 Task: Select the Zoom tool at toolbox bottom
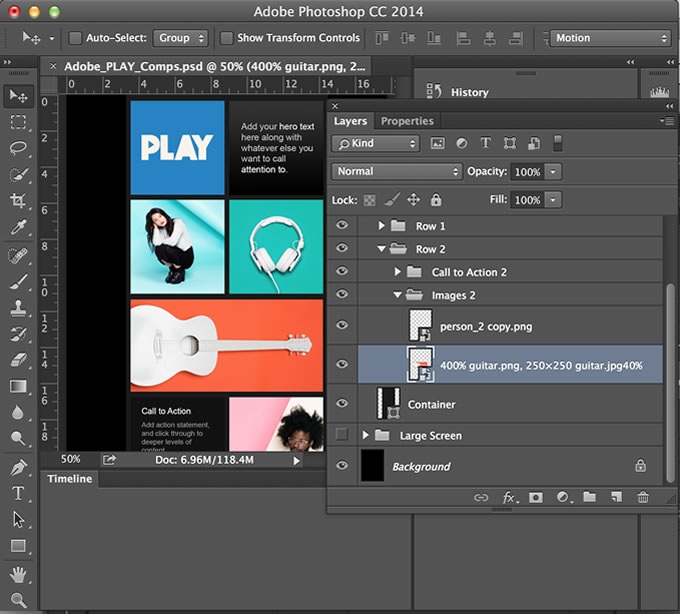coord(18,601)
